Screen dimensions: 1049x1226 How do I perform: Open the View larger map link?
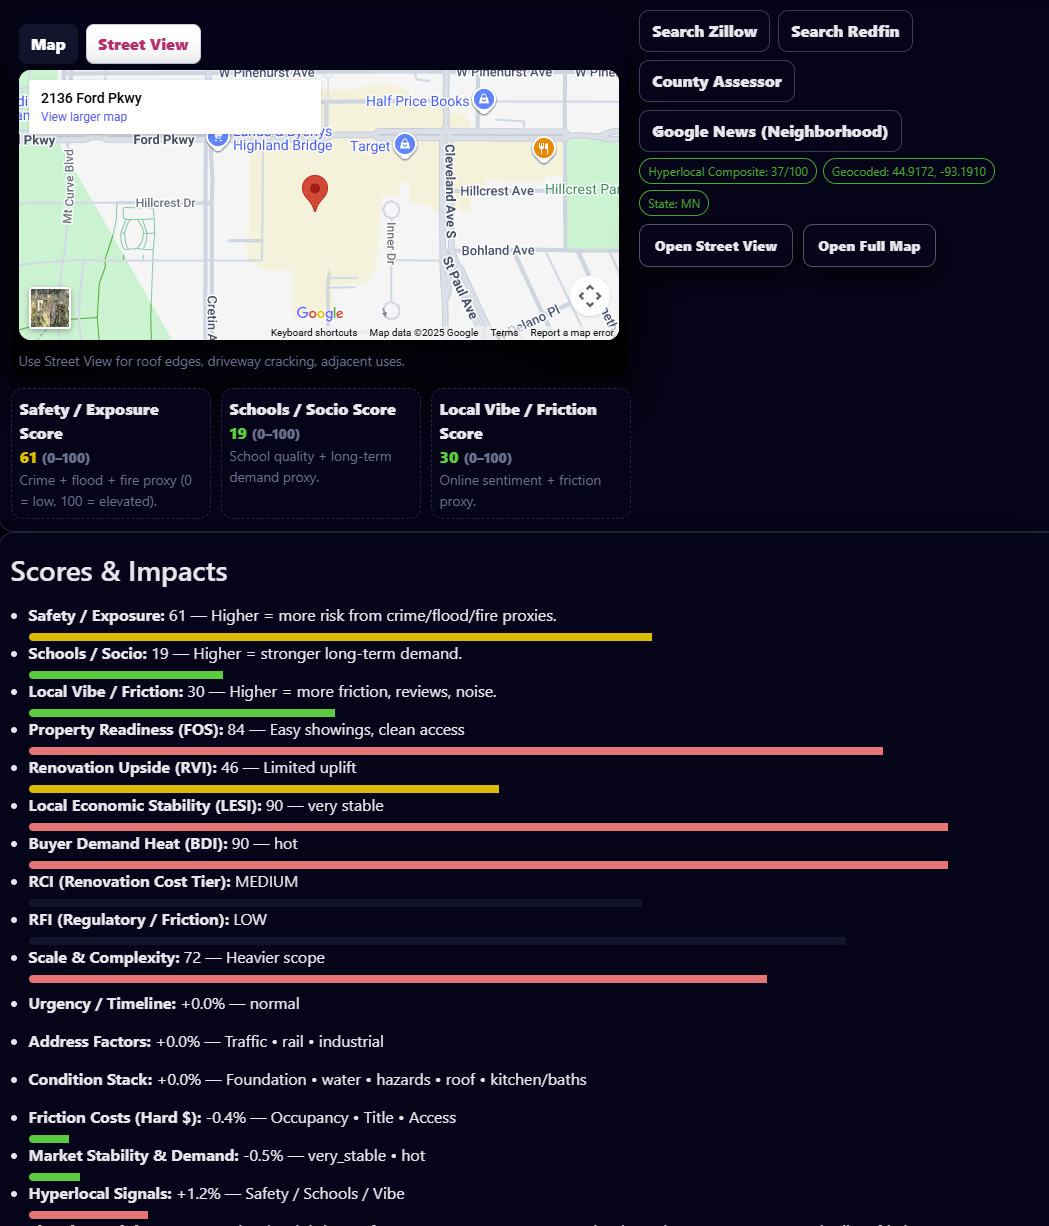tap(84, 116)
